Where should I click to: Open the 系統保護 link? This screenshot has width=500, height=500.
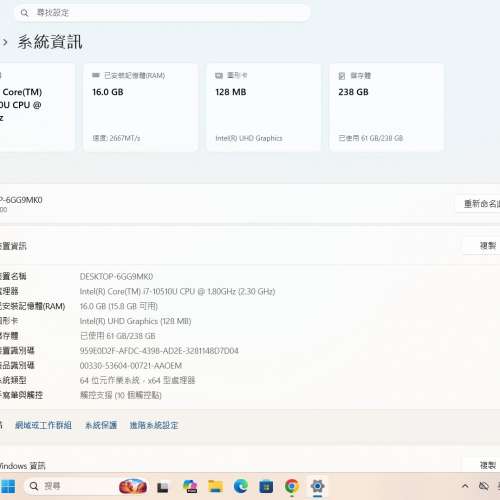(101, 425)
